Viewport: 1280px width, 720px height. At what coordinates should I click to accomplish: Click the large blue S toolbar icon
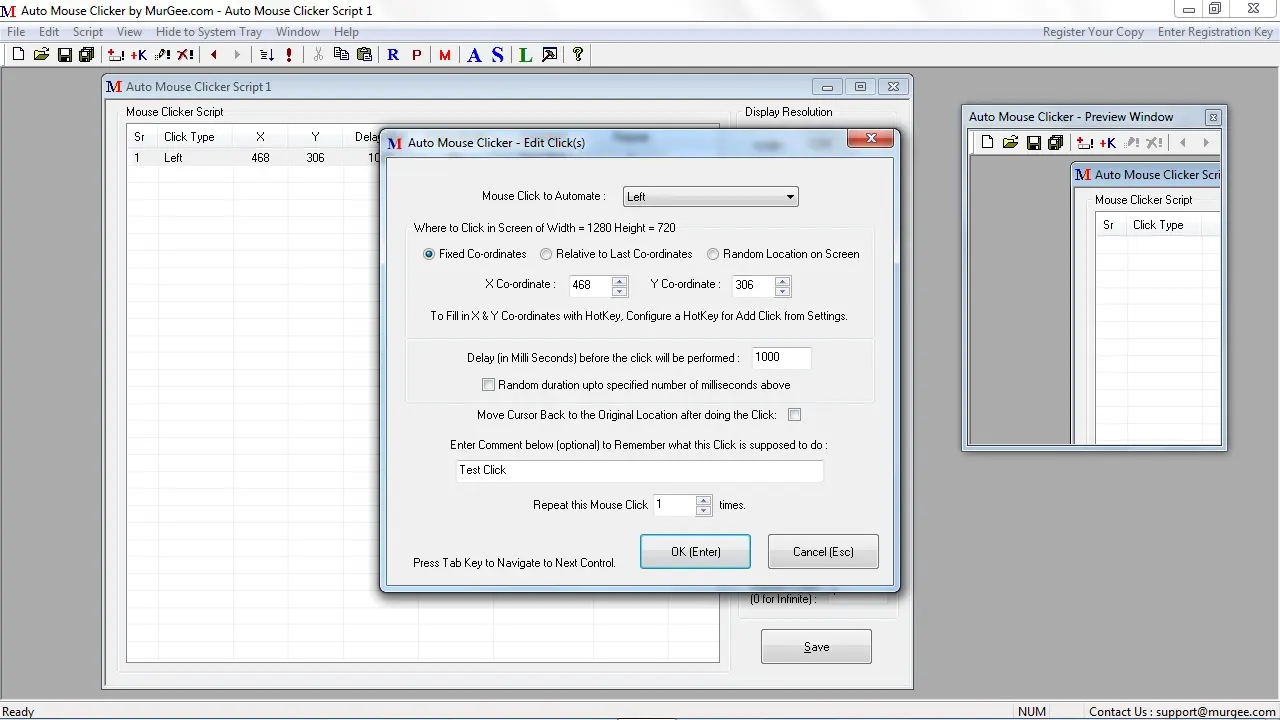click(x=497, y=55)
